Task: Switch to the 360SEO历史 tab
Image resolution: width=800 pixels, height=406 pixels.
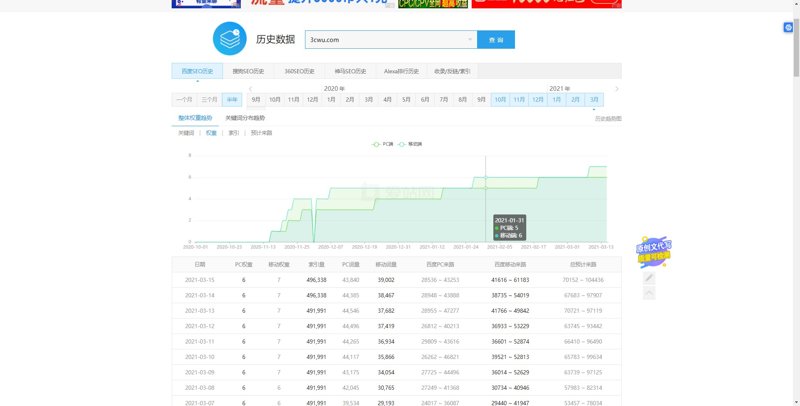Action: 299,72
